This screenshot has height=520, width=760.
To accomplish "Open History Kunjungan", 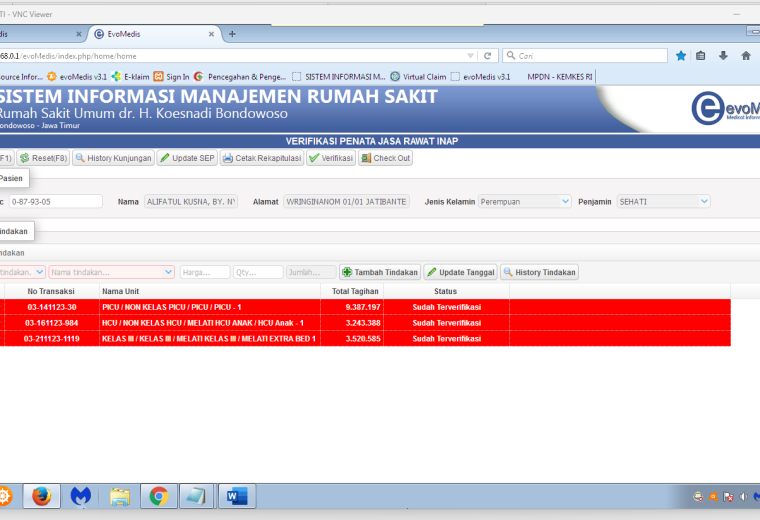I will click(113, 158).
